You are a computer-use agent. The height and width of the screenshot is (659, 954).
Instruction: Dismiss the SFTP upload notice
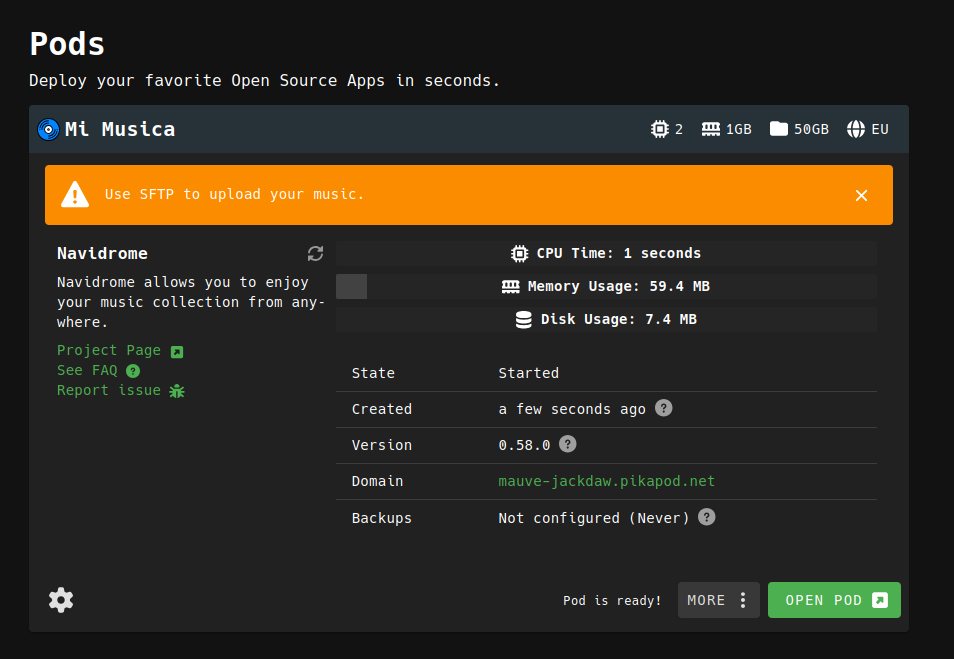pos(861,195)
